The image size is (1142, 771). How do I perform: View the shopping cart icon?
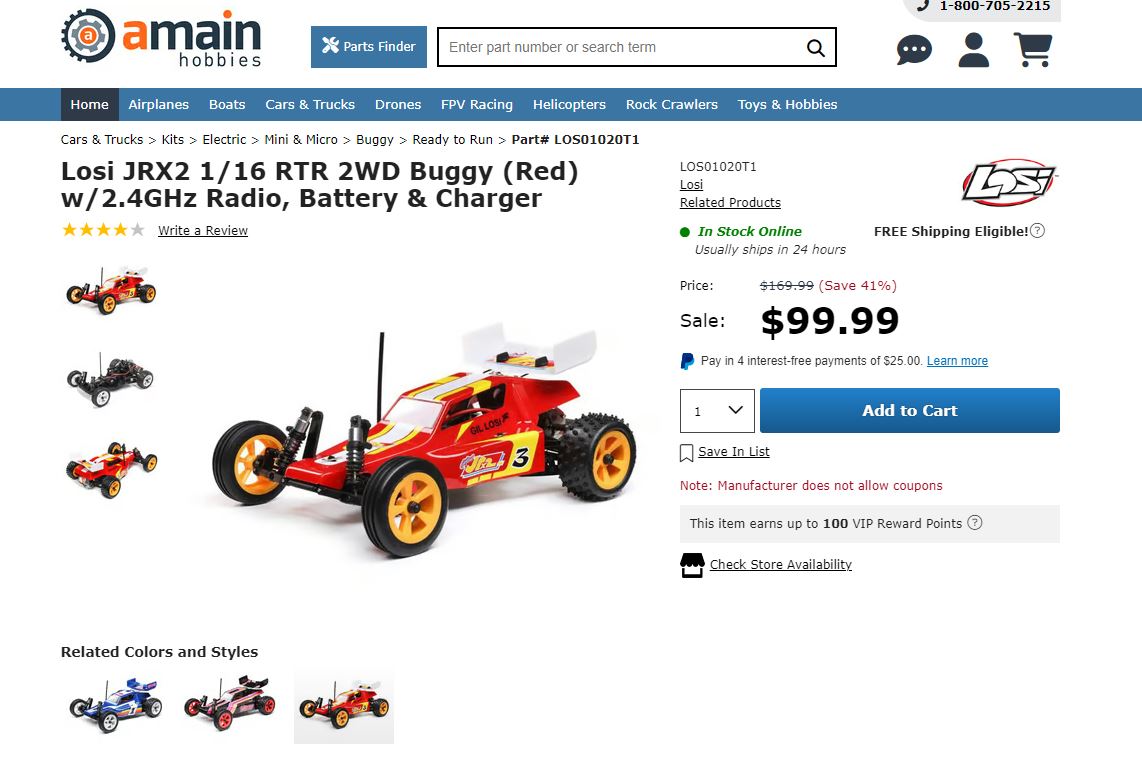pyautogui.click(x=1033, y=50)
